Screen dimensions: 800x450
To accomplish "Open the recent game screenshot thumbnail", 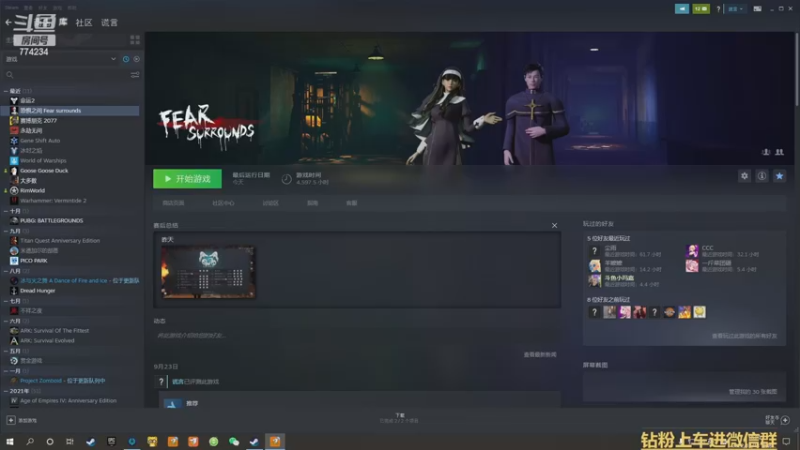I will click(208, 272).
